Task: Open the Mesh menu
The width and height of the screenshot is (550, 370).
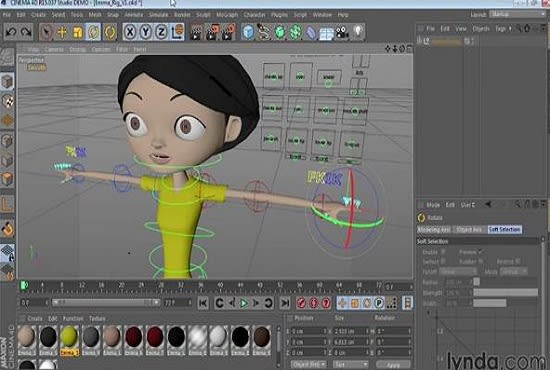Action: pos(95,15)
